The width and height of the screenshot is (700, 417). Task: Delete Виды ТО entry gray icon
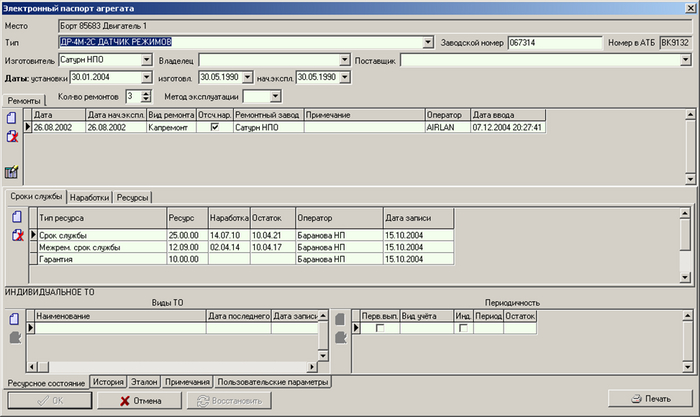click(15, 337)
